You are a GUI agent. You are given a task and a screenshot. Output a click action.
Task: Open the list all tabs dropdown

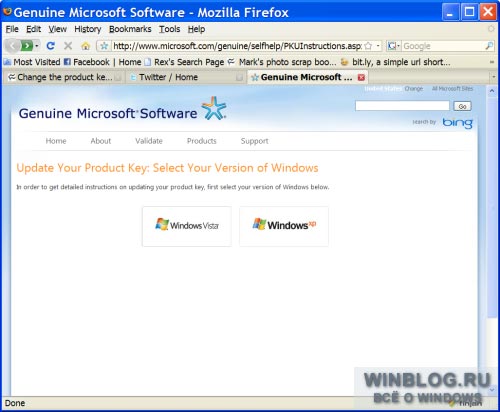click(x=494, y=77)
